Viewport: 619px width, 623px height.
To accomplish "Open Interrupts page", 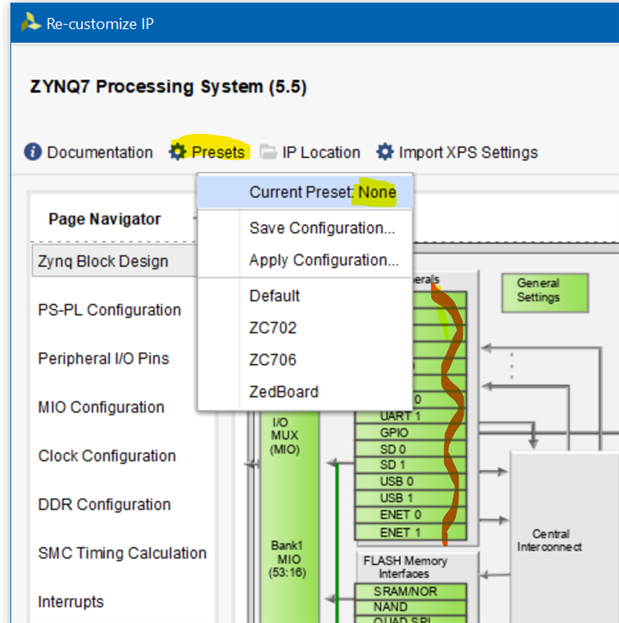I will click(71, 602).
